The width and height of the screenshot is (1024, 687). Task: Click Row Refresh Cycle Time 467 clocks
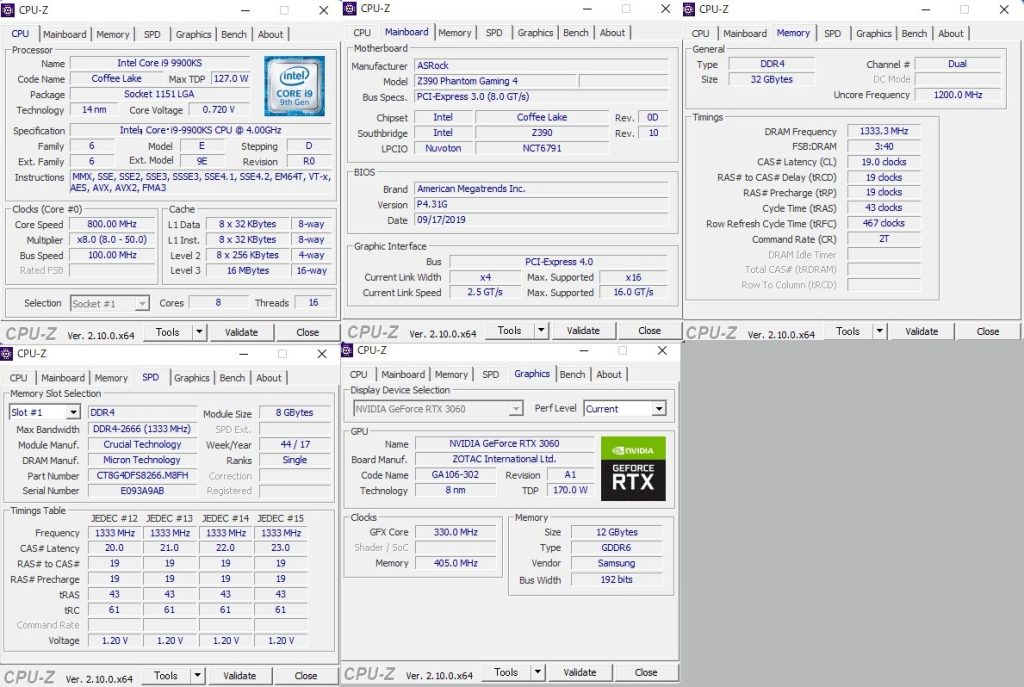click(884, 223)
